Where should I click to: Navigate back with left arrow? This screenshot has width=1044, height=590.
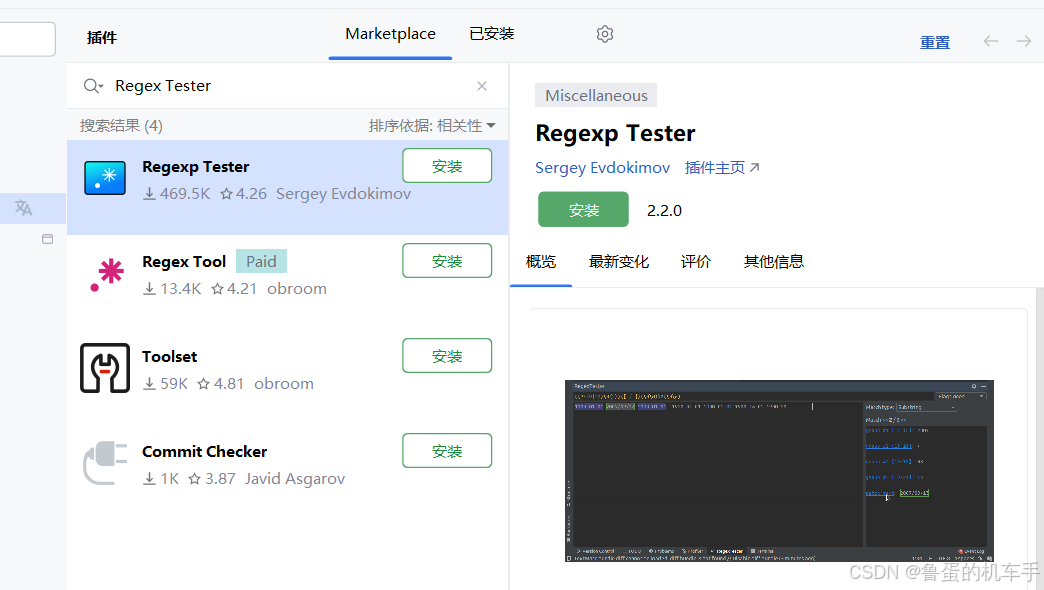pos(991,41)
